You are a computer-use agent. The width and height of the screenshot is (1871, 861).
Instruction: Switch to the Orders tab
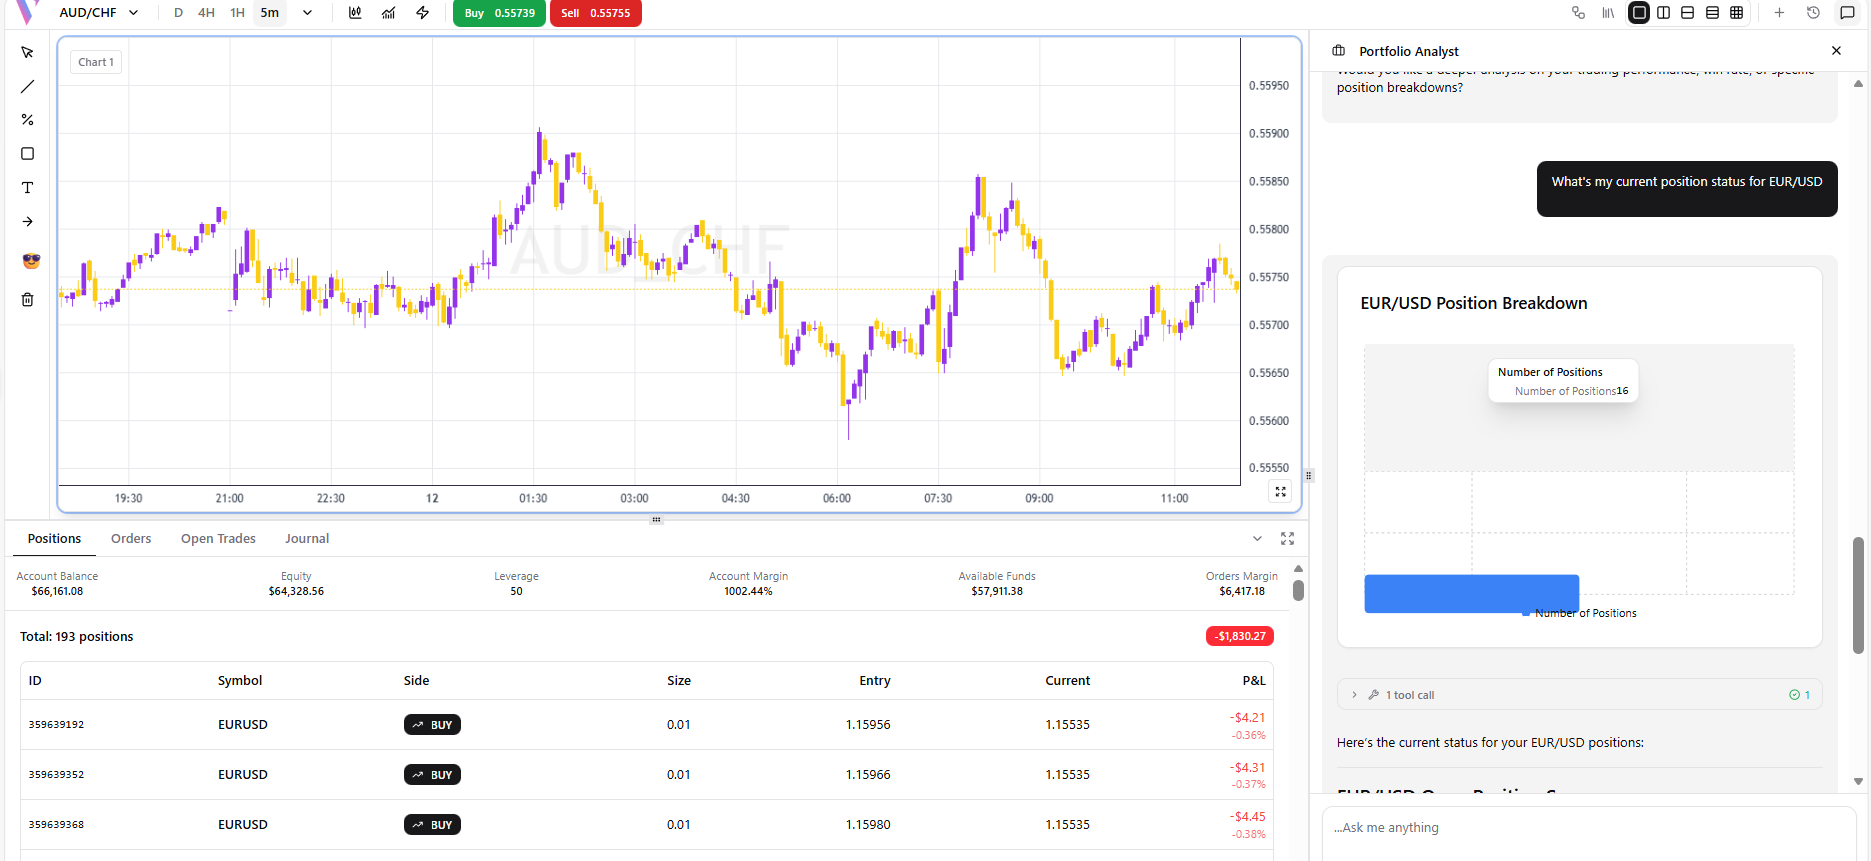click(131, 539)
